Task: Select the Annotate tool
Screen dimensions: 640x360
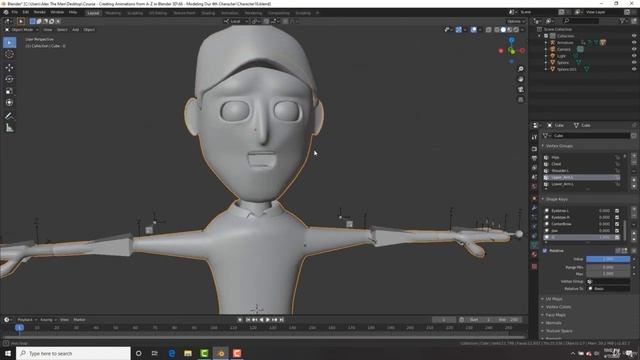Action: [x=9, y=116]
